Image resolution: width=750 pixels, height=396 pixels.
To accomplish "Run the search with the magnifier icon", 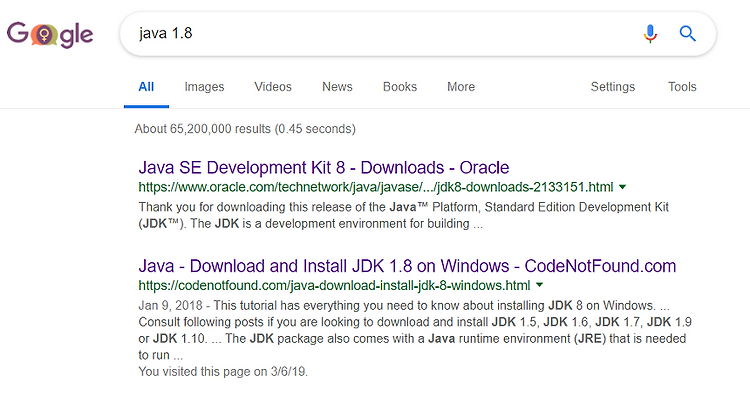I will pos(687,33).
